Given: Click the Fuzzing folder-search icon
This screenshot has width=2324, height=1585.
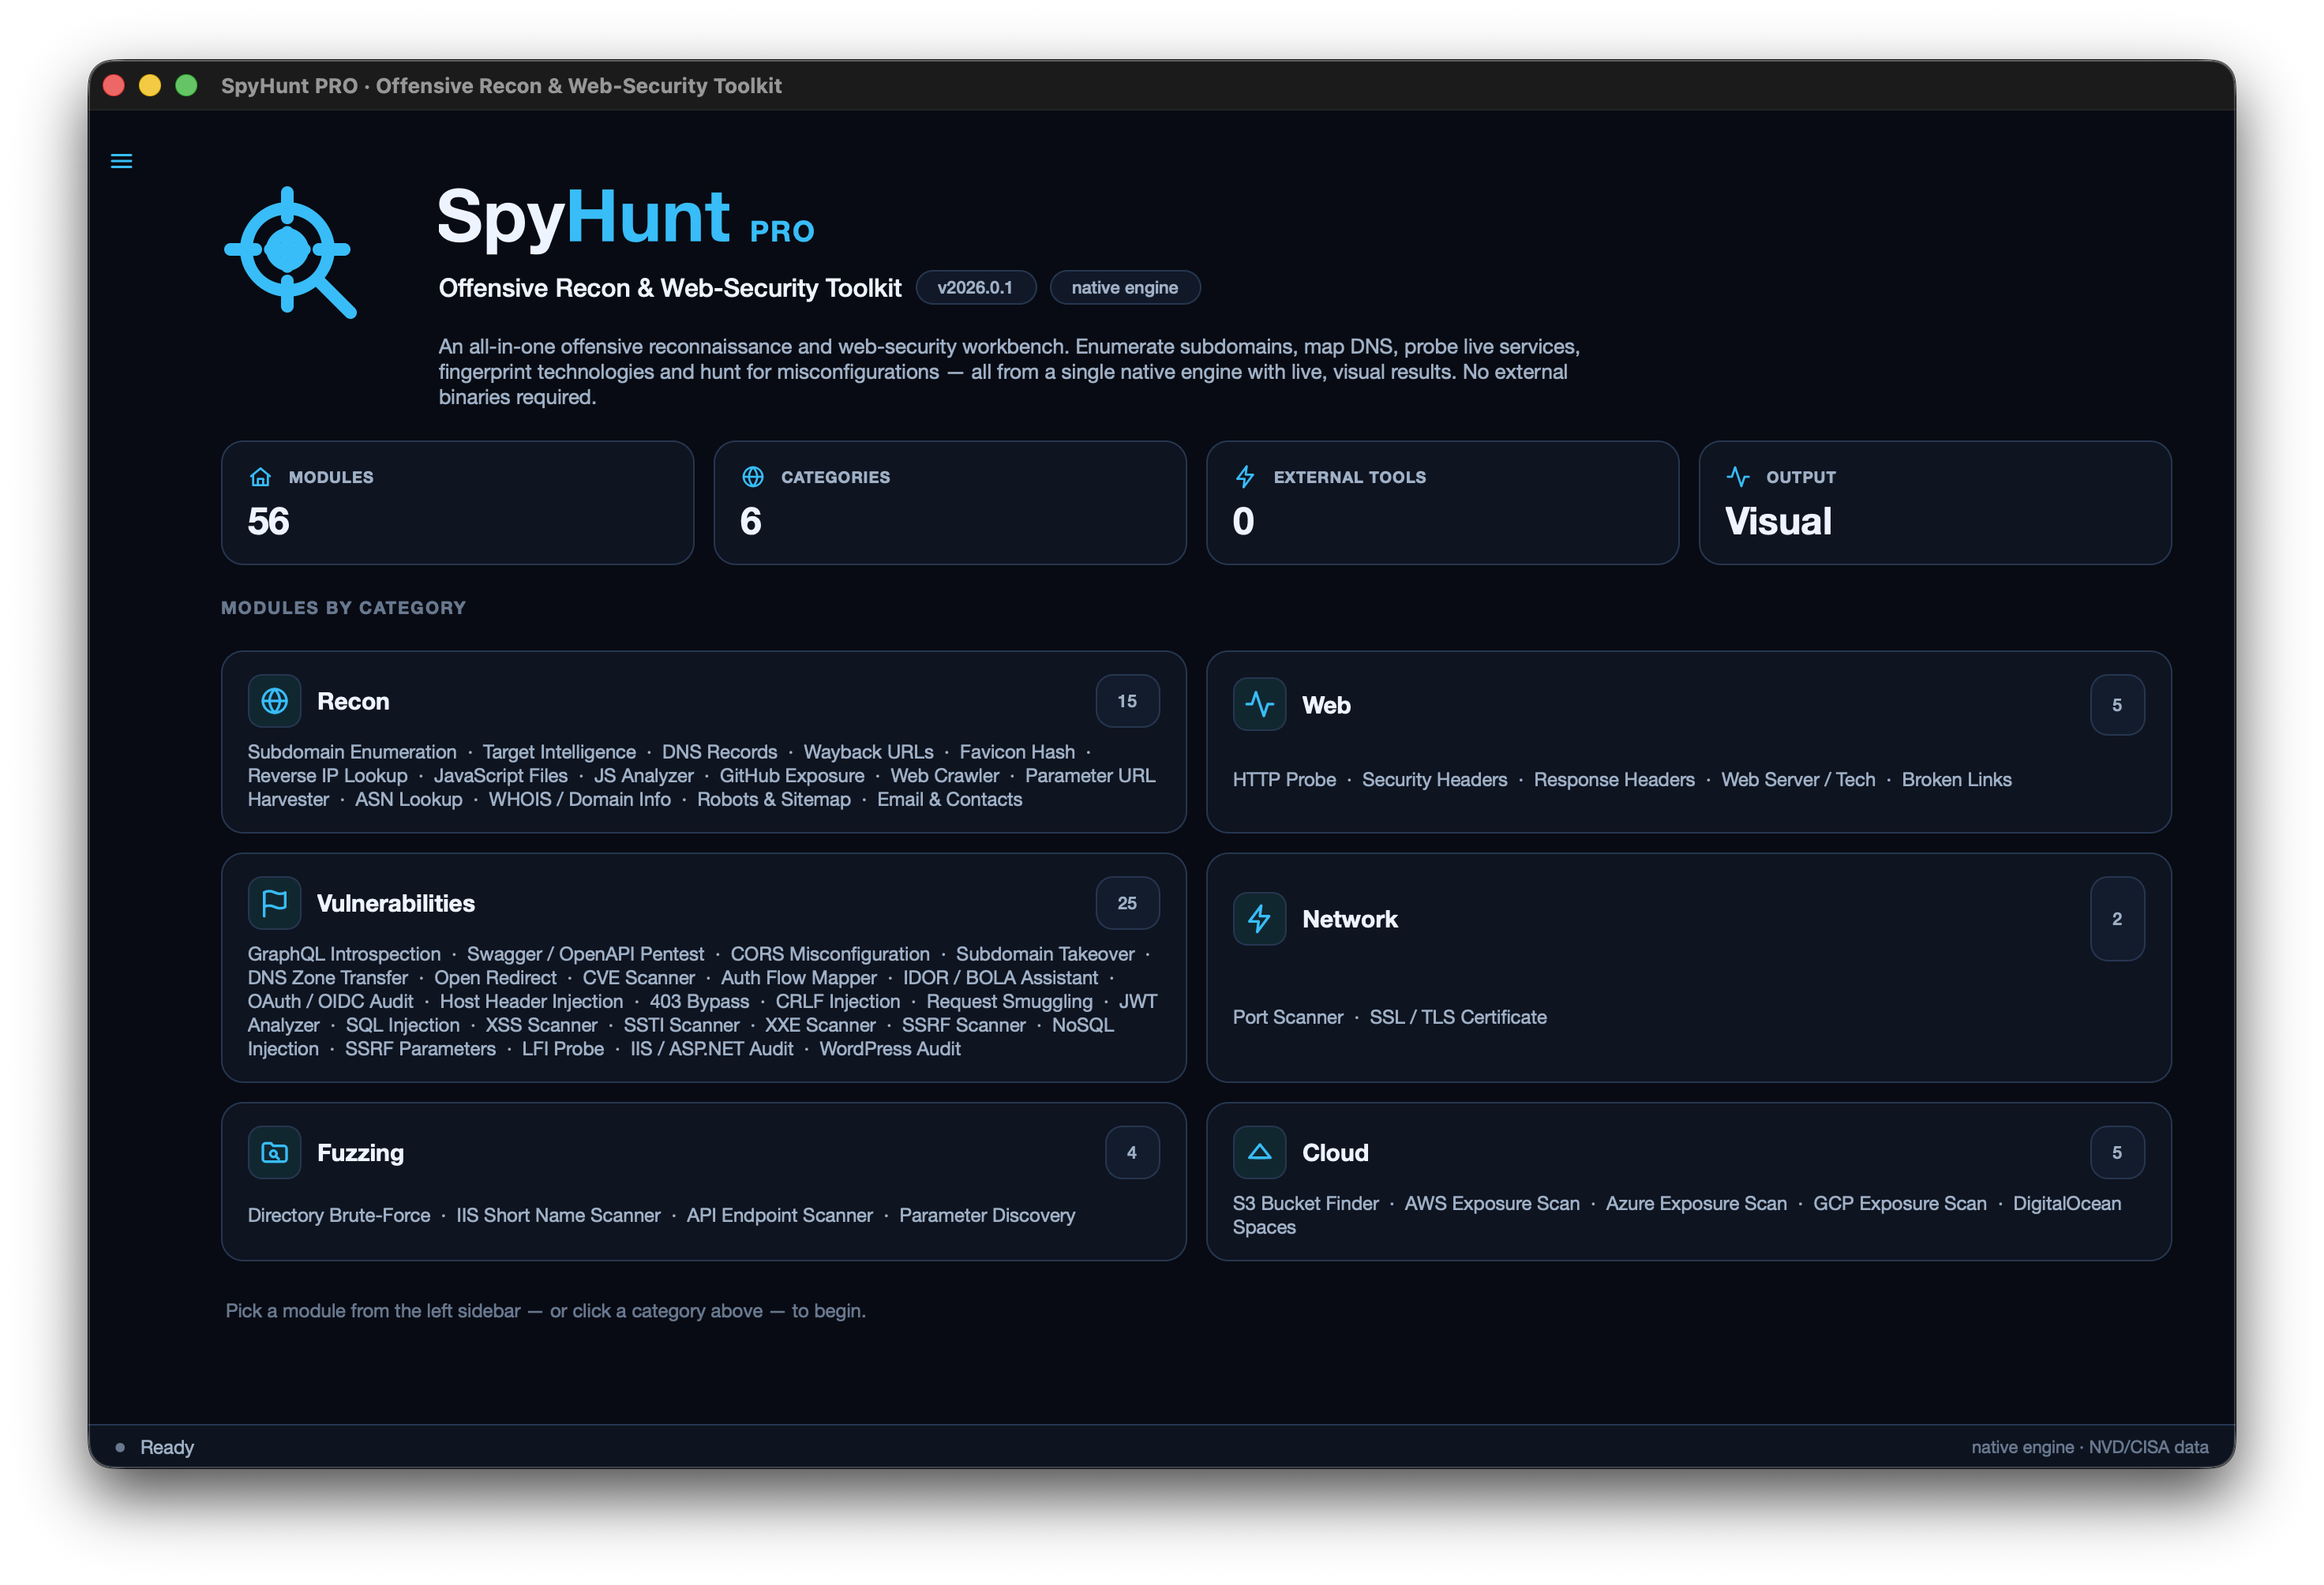Looking at the screenshot, I should tap(274, 1152).
